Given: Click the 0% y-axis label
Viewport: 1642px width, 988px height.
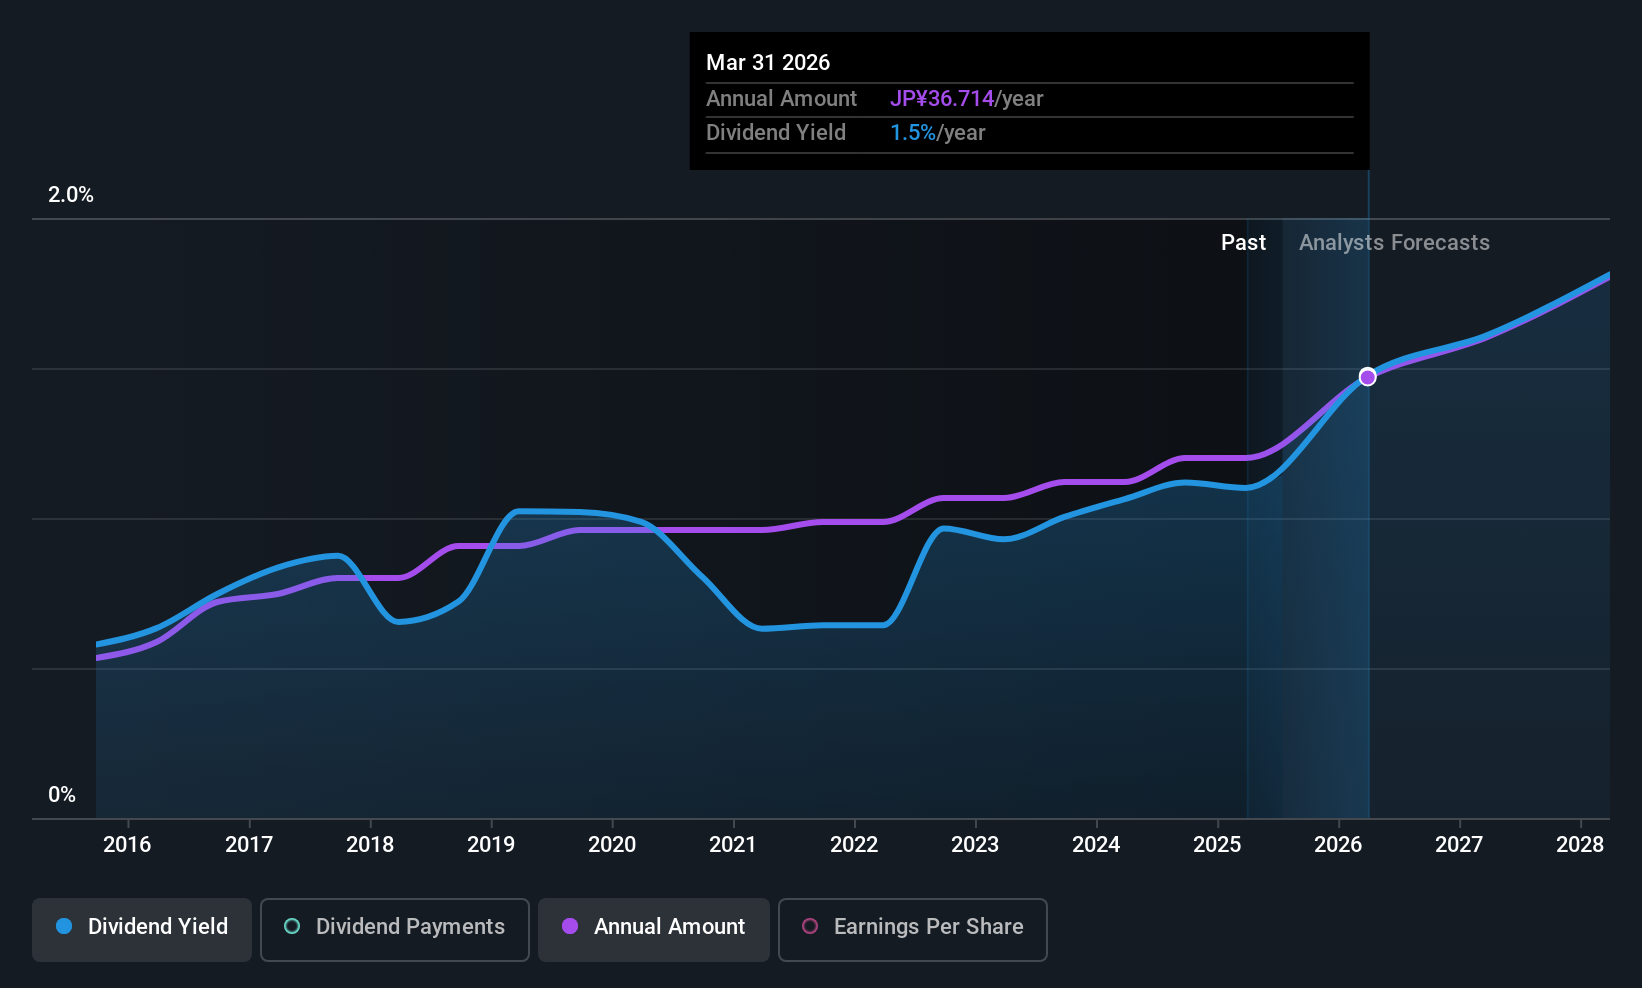Looking at the screenshot, I should [x=62, y=795].
